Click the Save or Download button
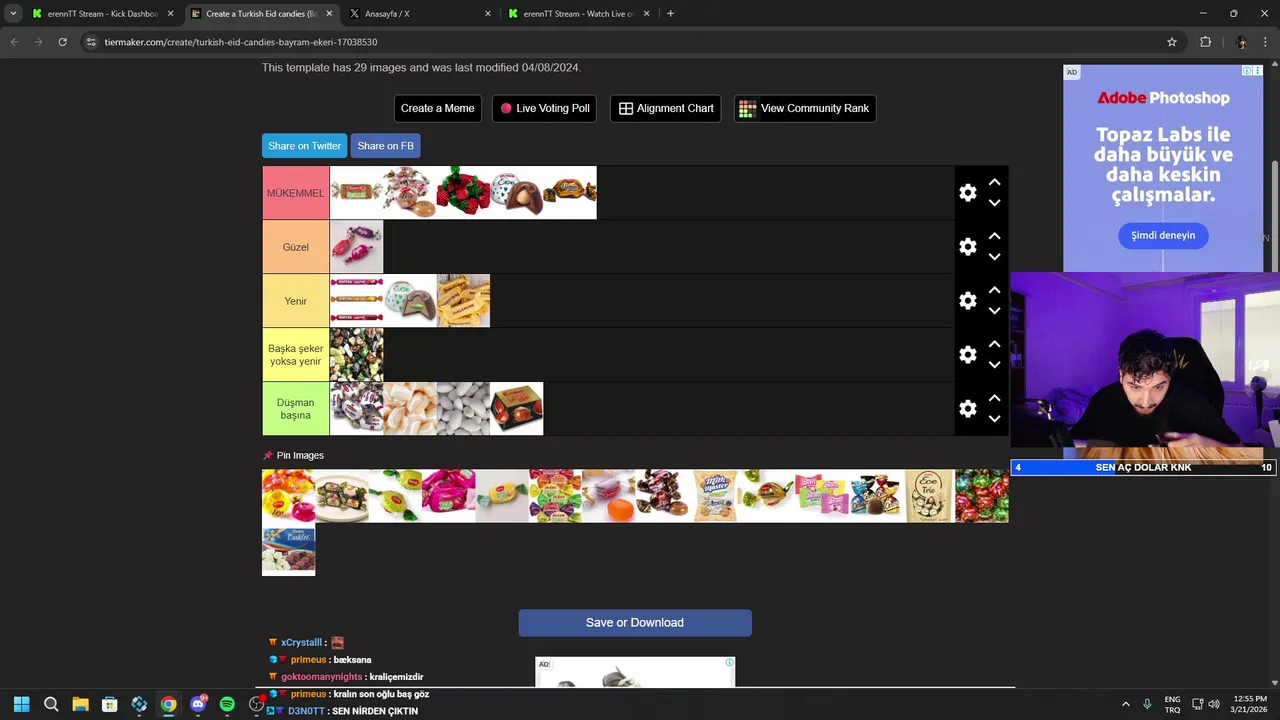This screenshot has height=720, width=1280. pyautogui.click(x=635, y=623)
